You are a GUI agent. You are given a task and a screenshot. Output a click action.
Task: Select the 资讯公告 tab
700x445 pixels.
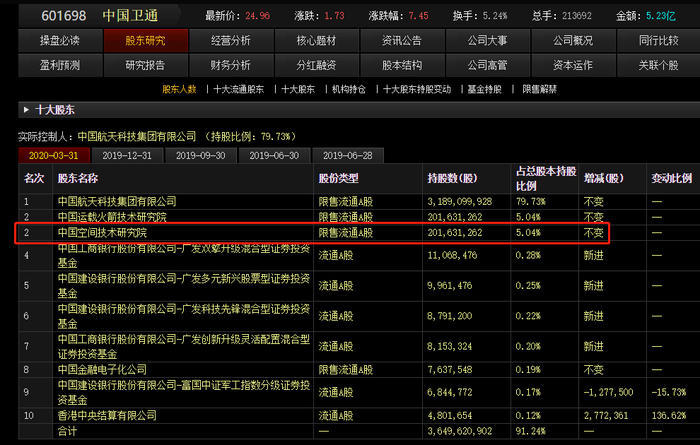(402, 41)
